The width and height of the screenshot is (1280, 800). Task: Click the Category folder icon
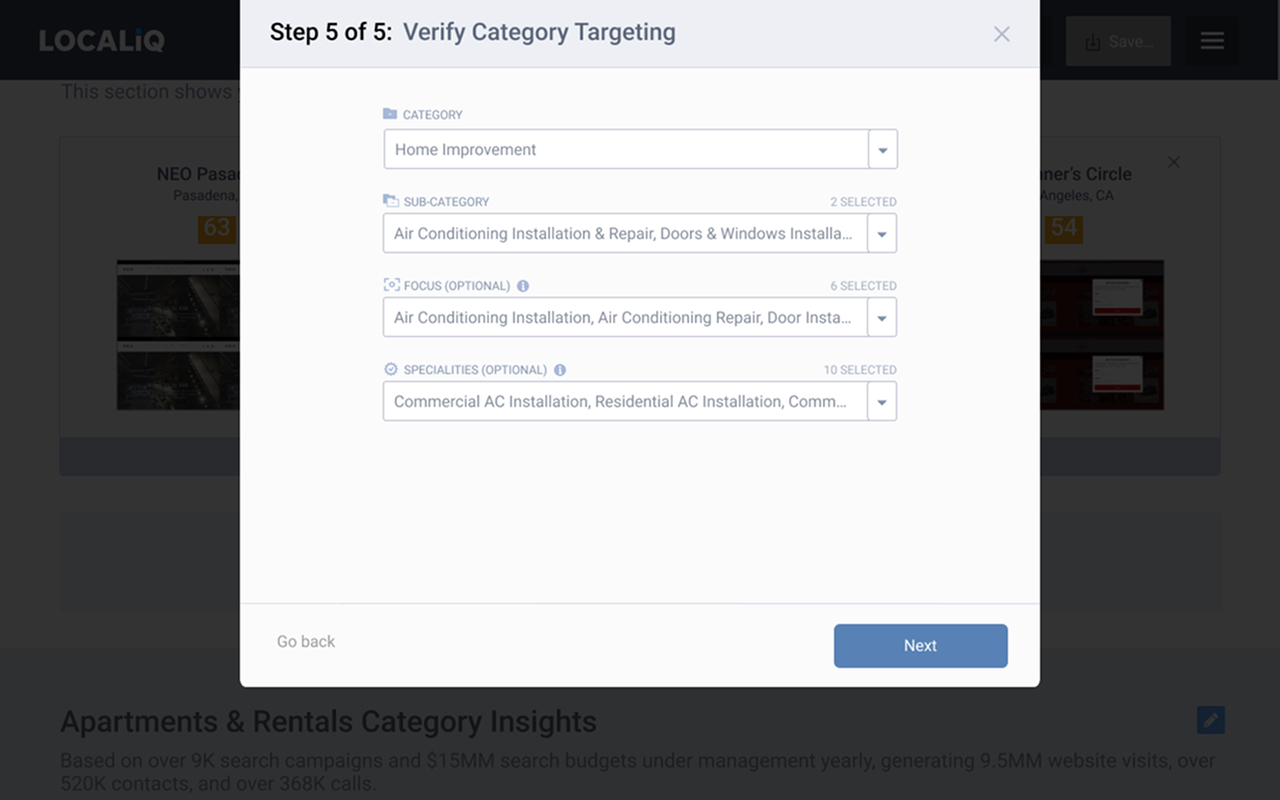pos(390,114)
